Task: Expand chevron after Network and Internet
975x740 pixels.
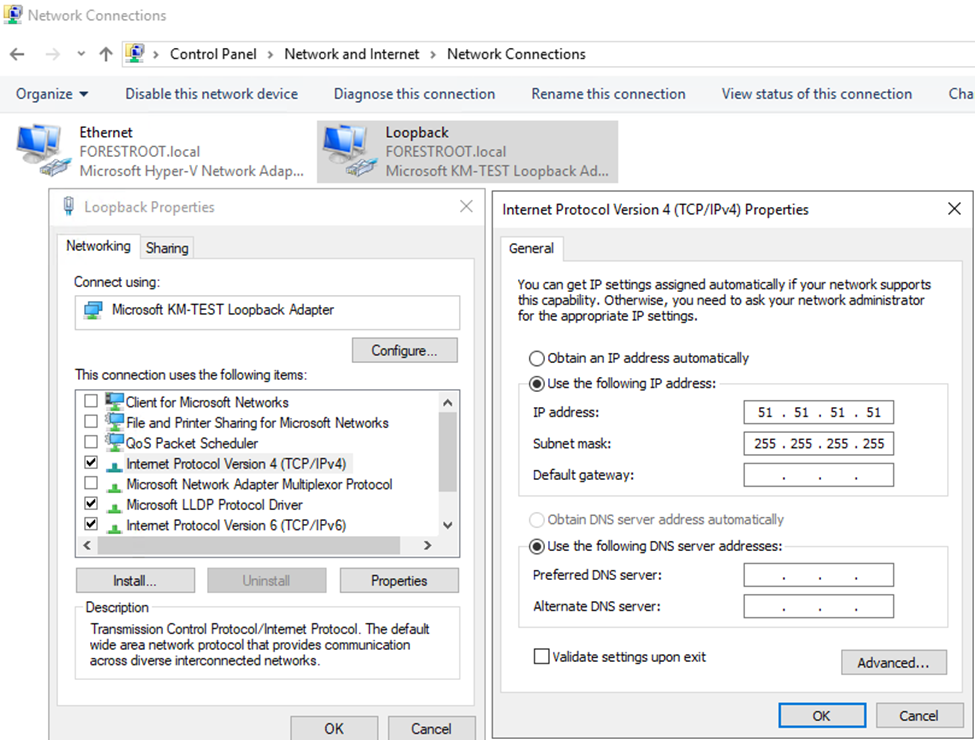Action: pyautogui.click(x=433, y=55)
